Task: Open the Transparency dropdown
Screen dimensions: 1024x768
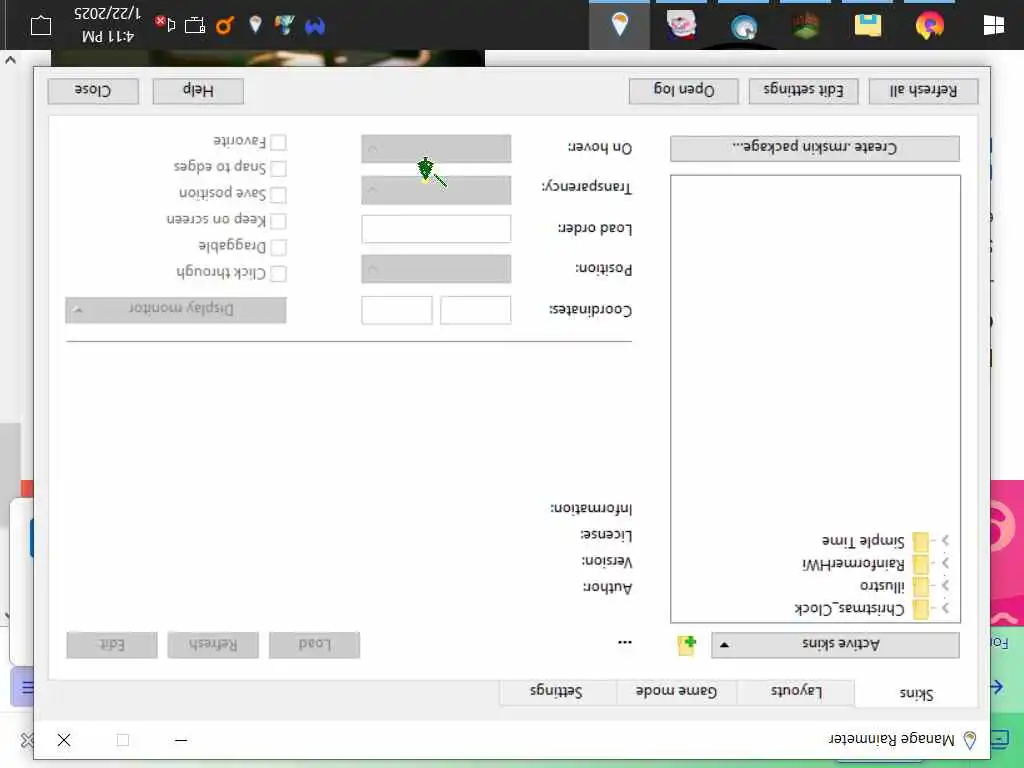Action: [x=436, y=190]
